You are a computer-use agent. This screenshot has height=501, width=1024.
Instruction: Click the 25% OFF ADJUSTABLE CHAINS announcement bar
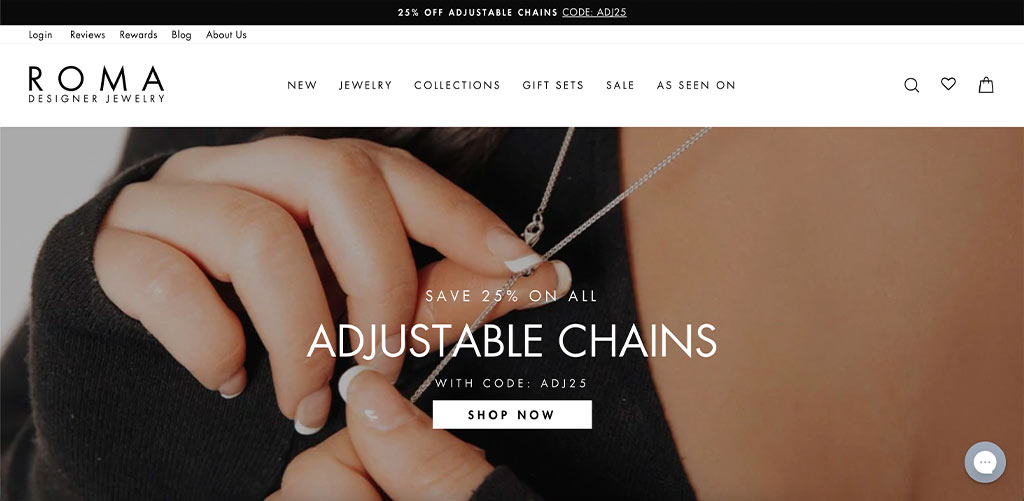512,12
